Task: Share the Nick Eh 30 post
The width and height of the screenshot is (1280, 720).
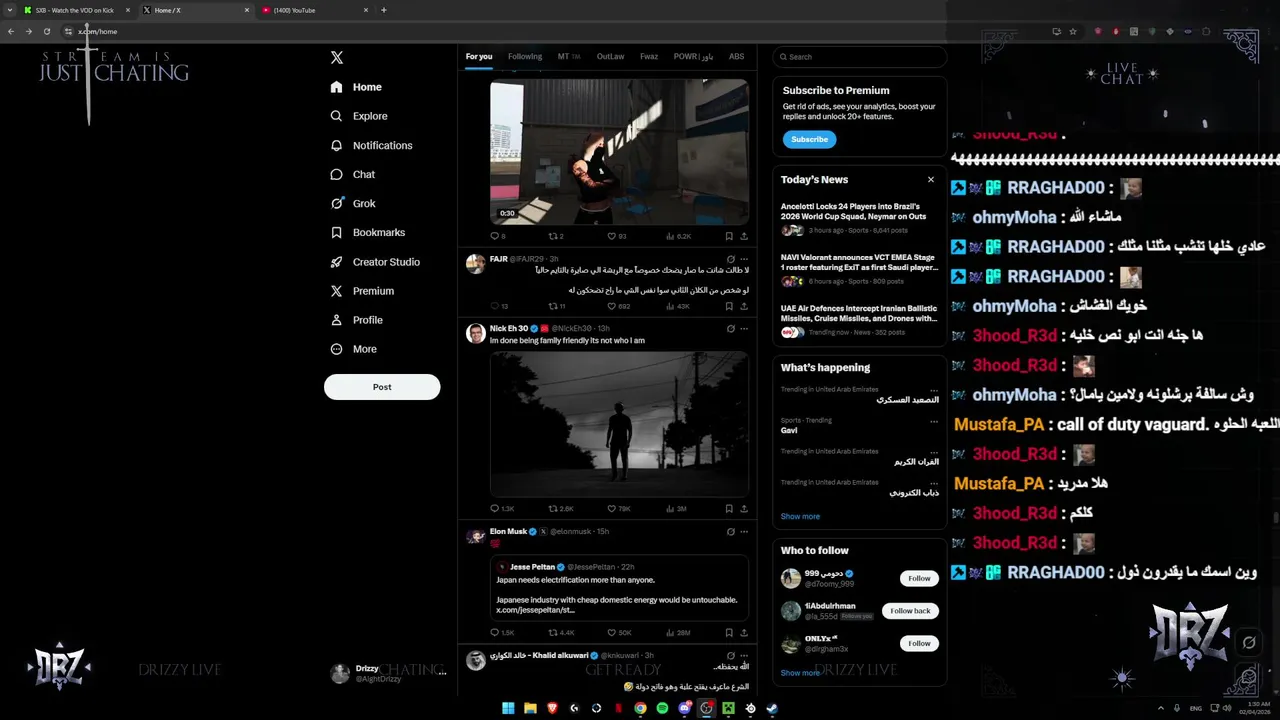Action: [744, 509]
